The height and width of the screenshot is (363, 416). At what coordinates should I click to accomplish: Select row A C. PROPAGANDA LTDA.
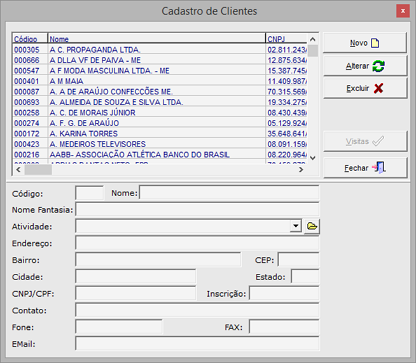(x=160, y=50)
